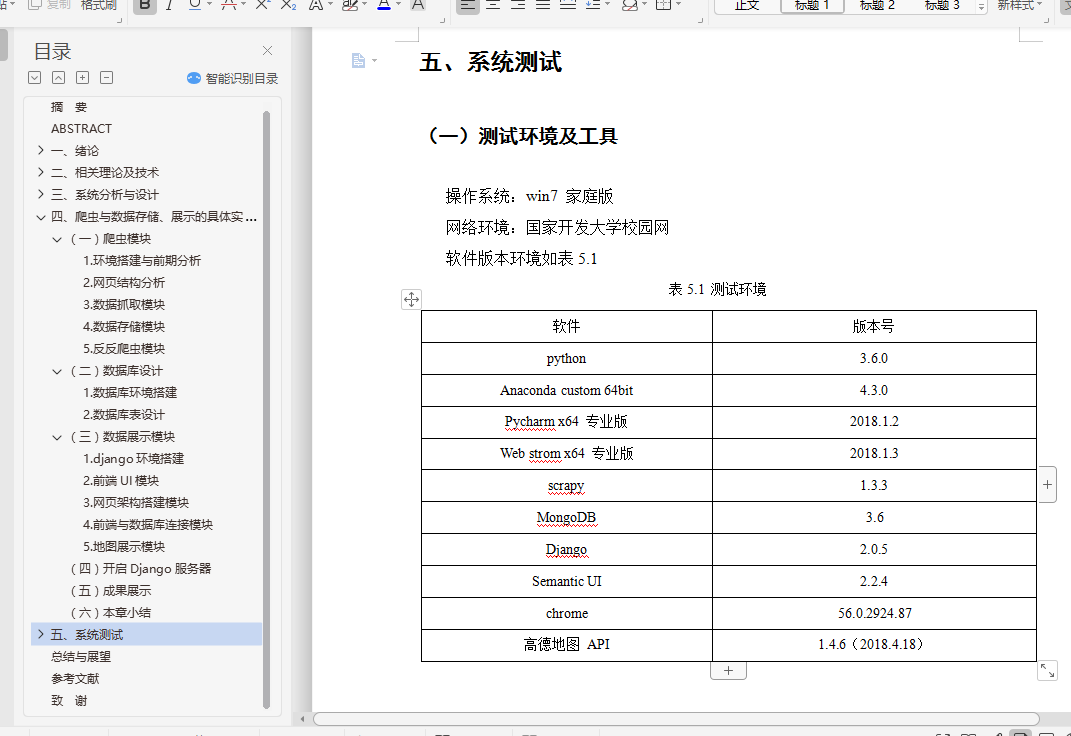Image resolution: width=1071 pixels, height=736 pixels.
Task: Click the version cell 56.0.2924.87
Action: (874, 613)
